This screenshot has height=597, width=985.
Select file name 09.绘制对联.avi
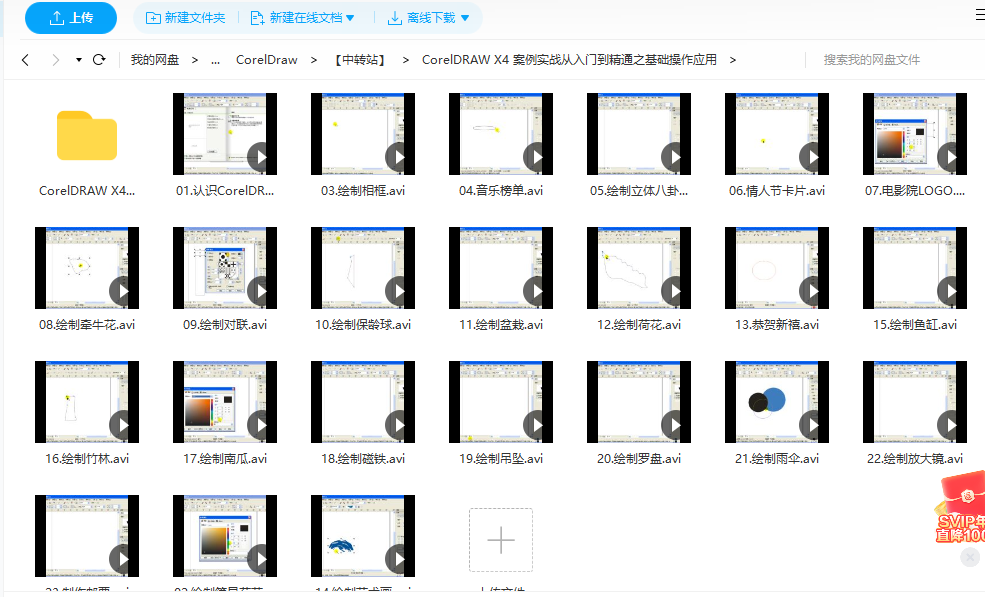coord(225,325)
